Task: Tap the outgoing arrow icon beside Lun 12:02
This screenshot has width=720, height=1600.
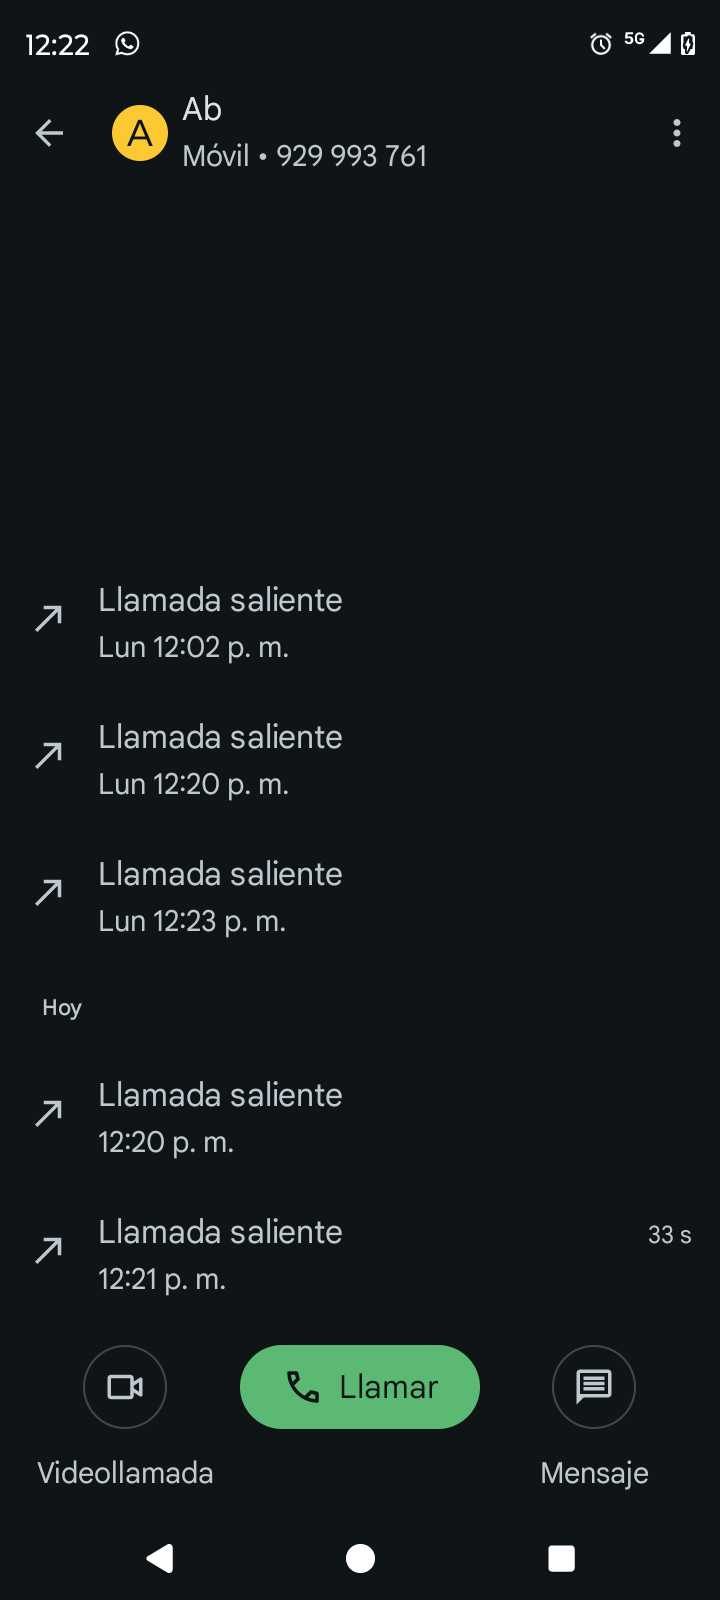Action: 48,619
